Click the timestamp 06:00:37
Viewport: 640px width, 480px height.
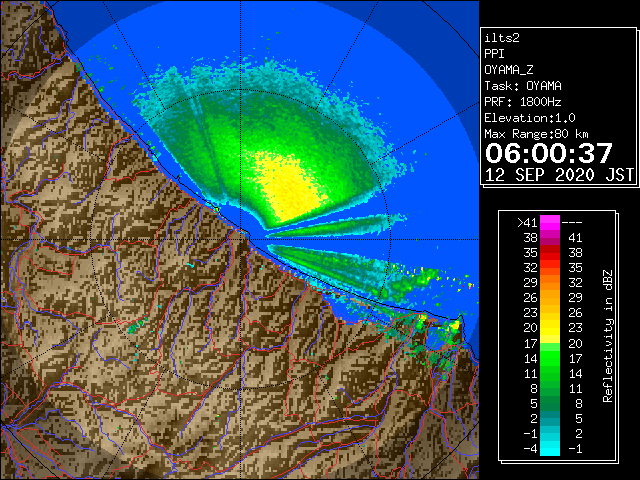pyautogui.click(x=549, y=153)
